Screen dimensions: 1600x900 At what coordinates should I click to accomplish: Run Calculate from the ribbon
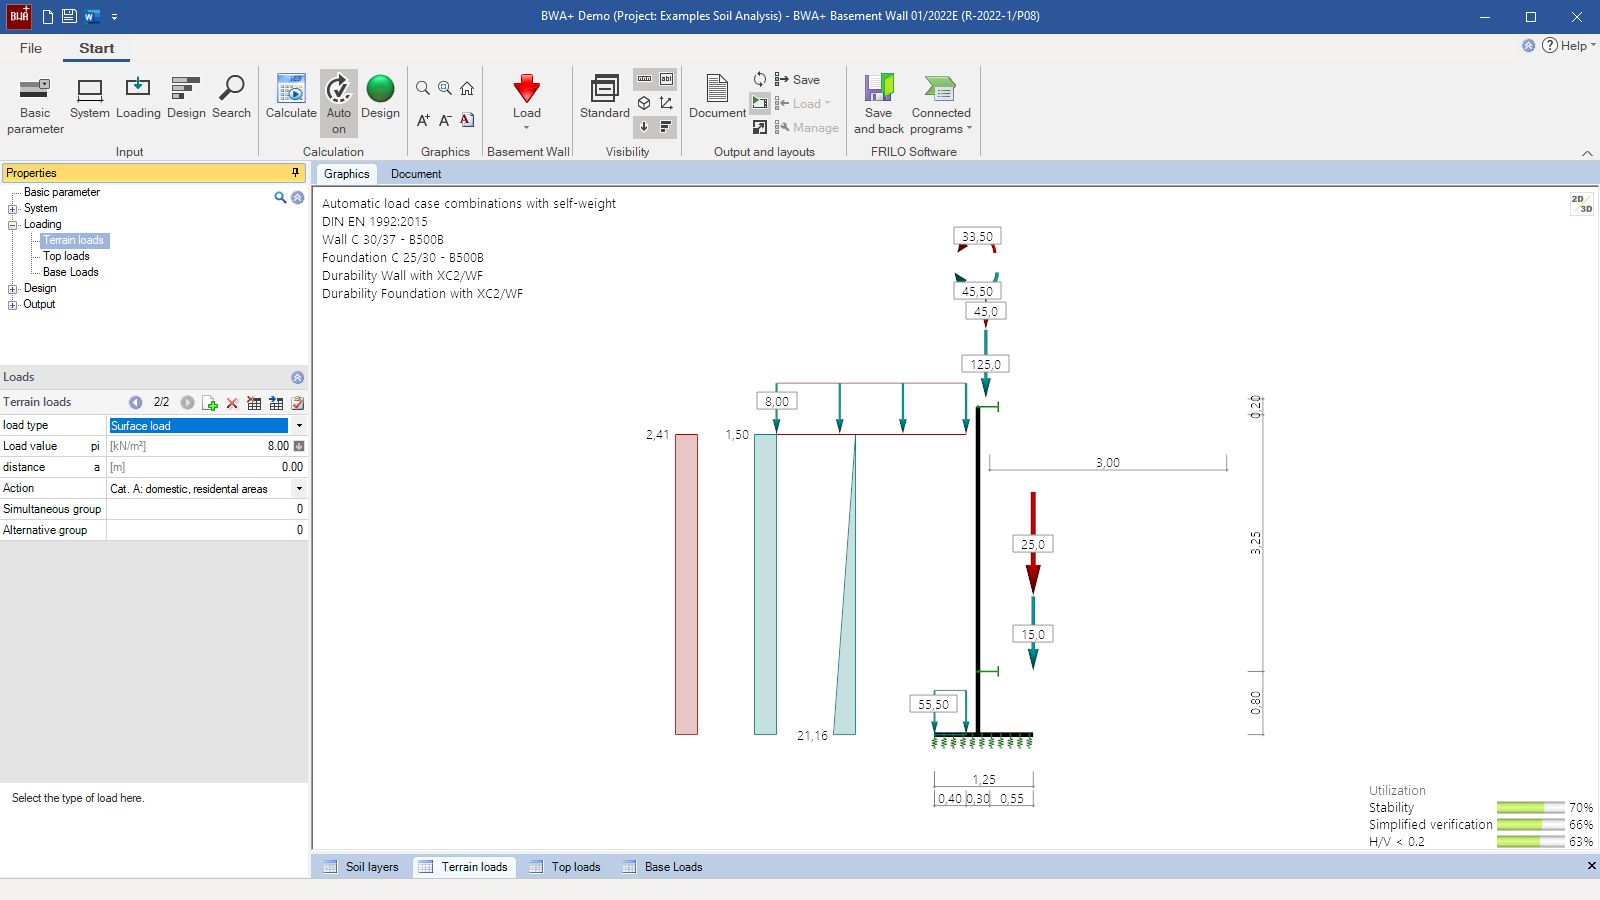coord(291,98)
